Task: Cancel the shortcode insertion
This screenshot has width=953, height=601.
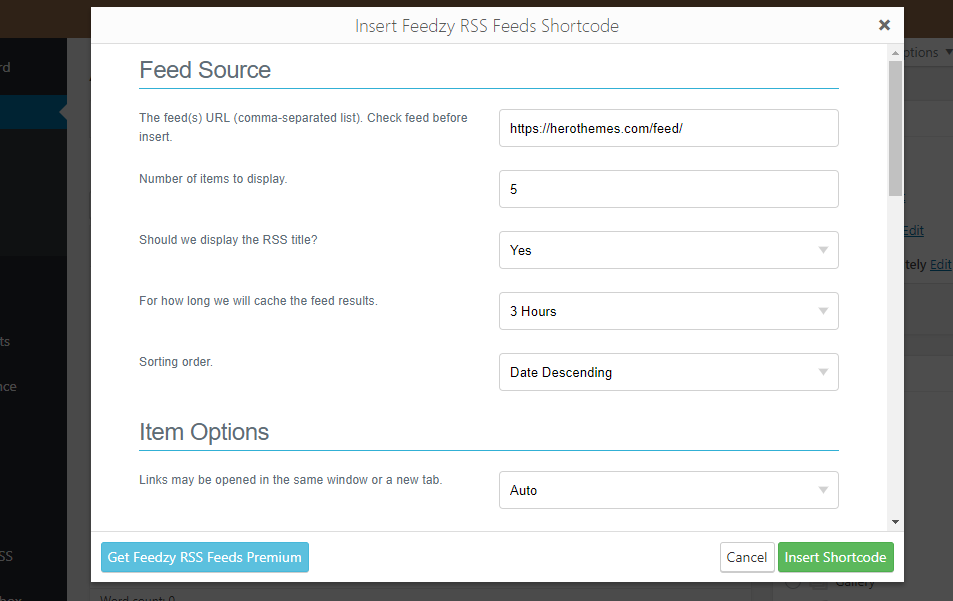Action: 747,557
